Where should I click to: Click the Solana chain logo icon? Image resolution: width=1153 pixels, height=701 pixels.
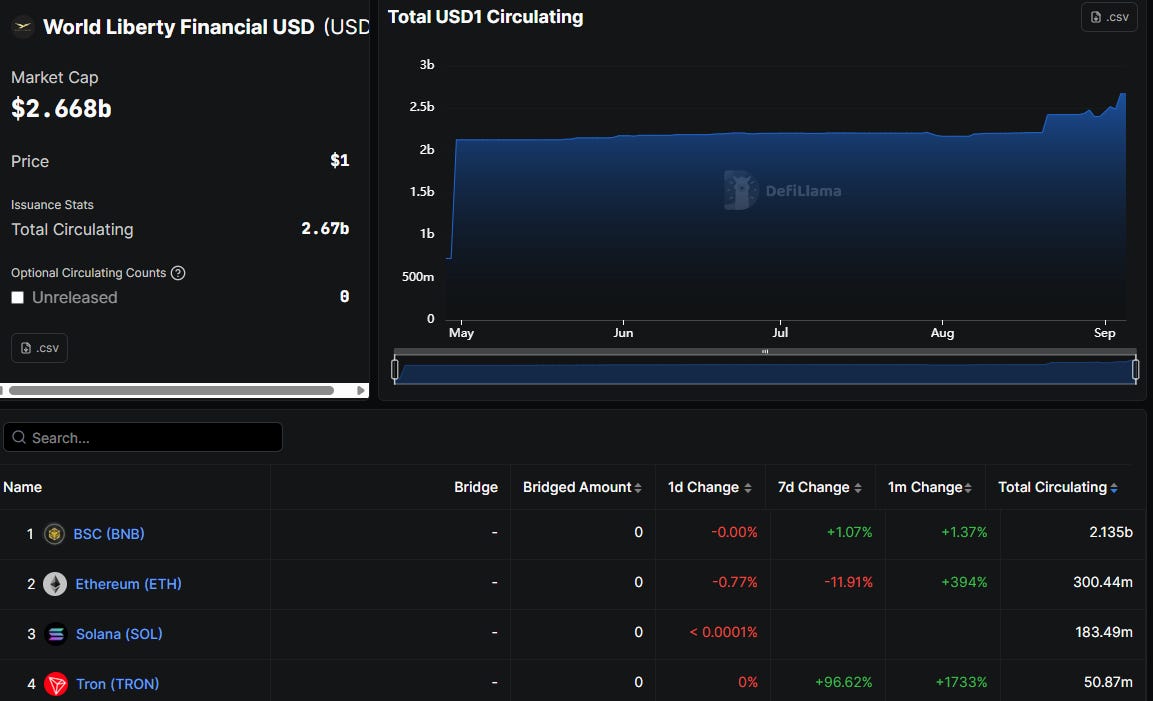click(x=55, y=633)
